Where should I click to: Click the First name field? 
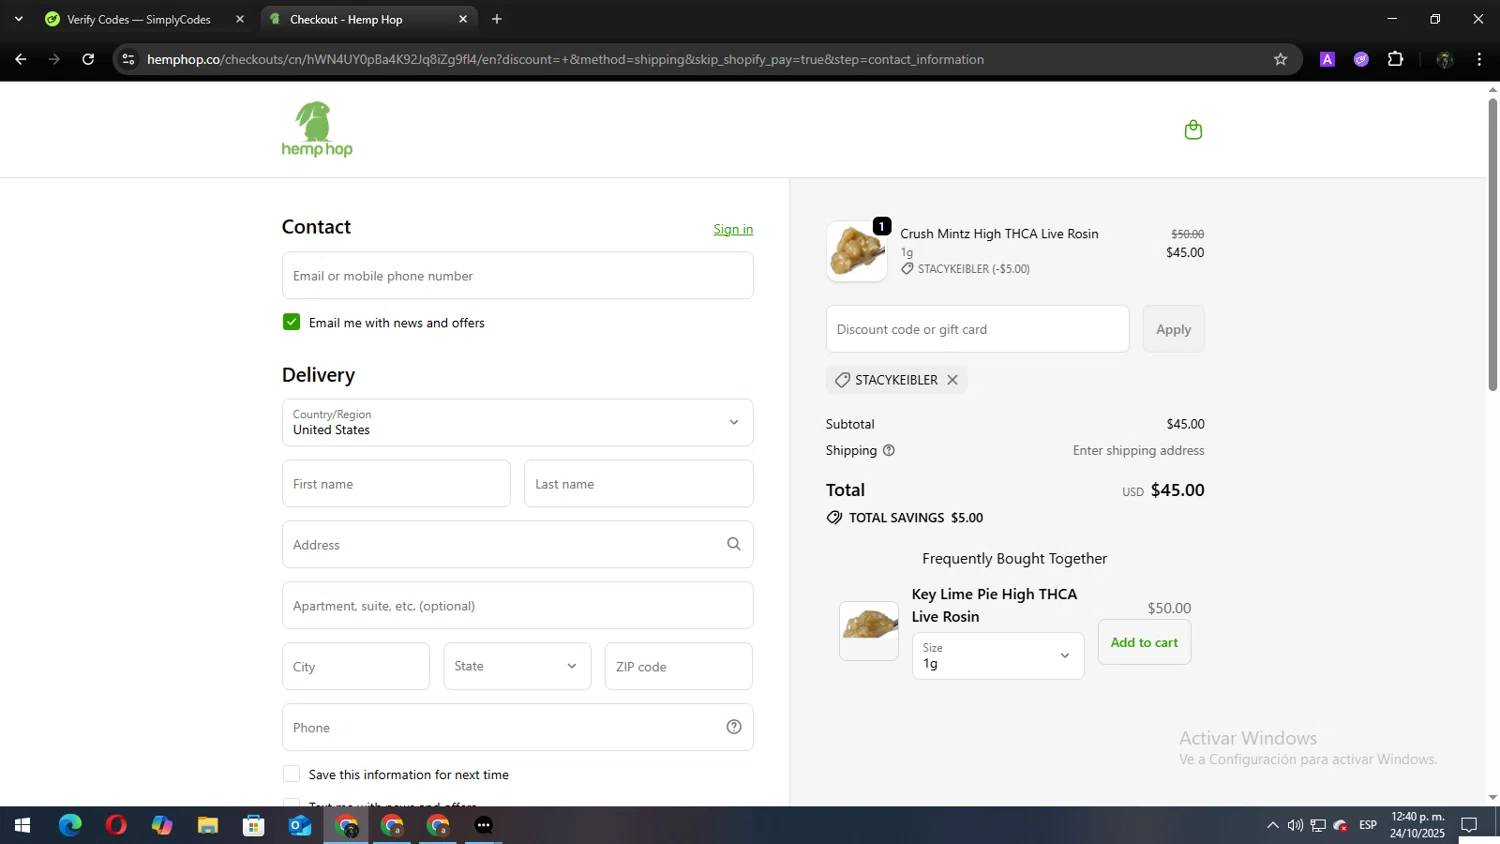point(396,484)
